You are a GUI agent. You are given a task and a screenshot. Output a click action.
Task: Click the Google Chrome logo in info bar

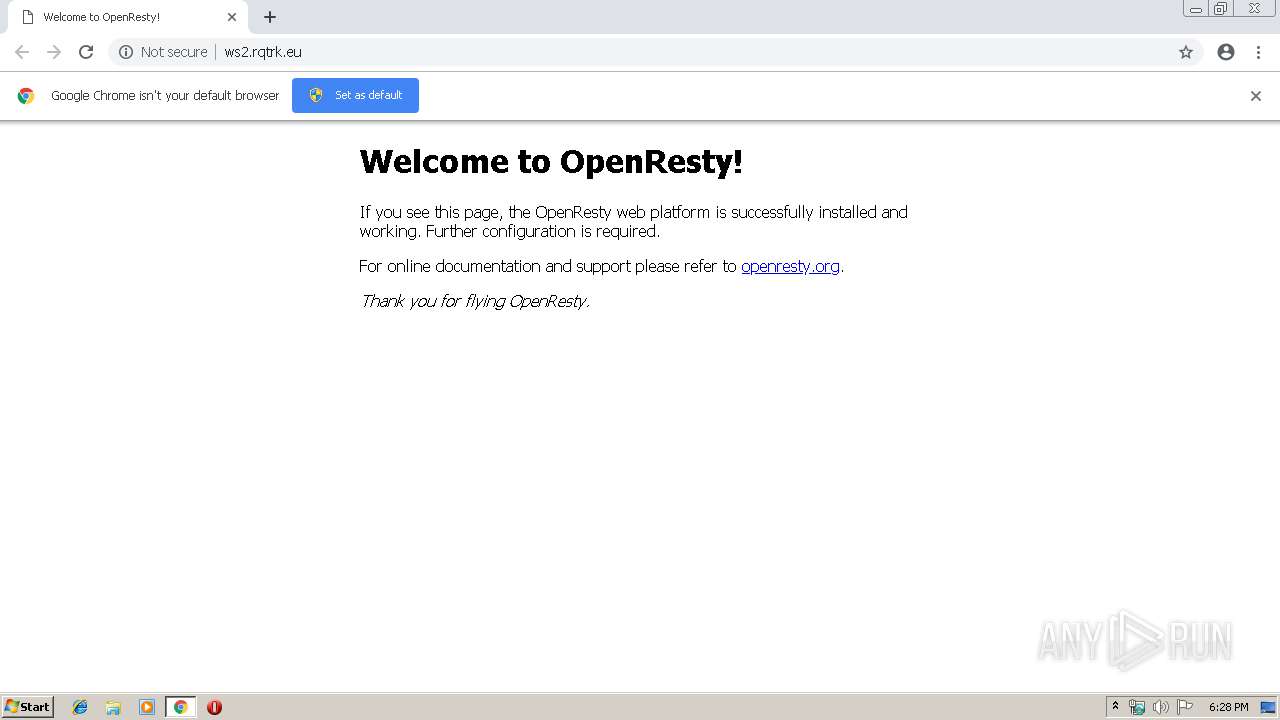26,96
